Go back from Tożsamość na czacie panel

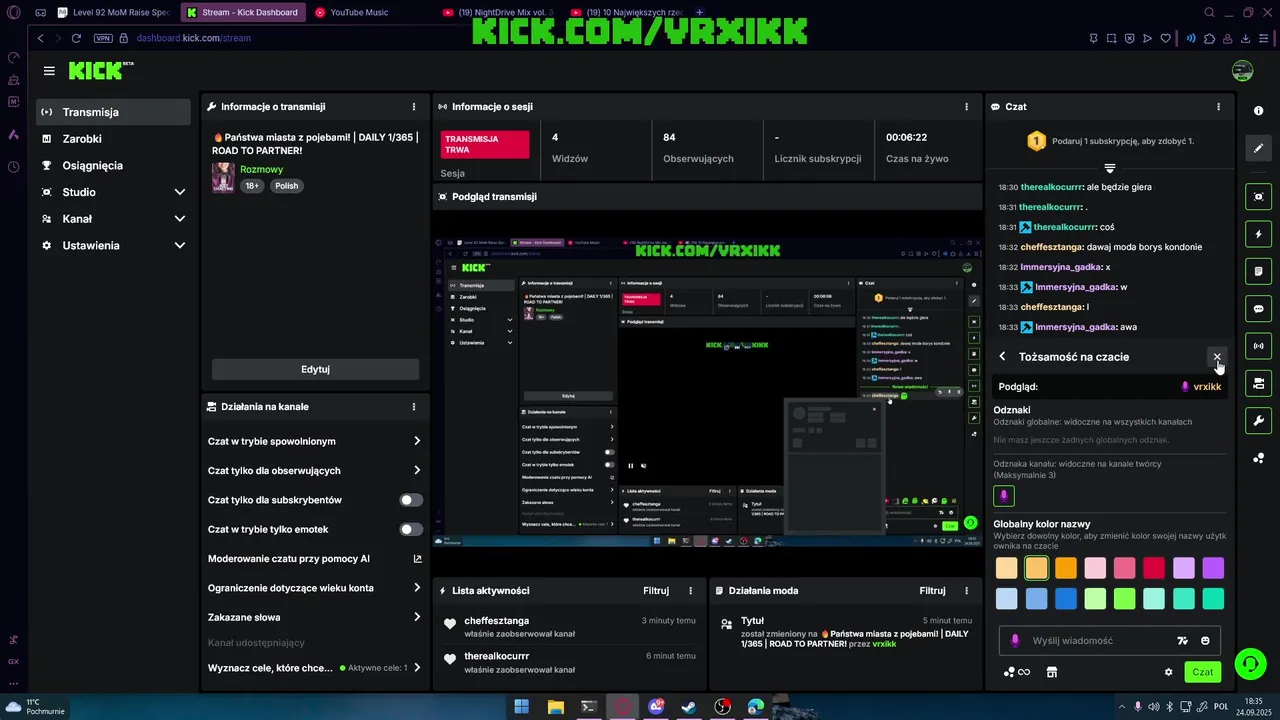(1002, 357)
